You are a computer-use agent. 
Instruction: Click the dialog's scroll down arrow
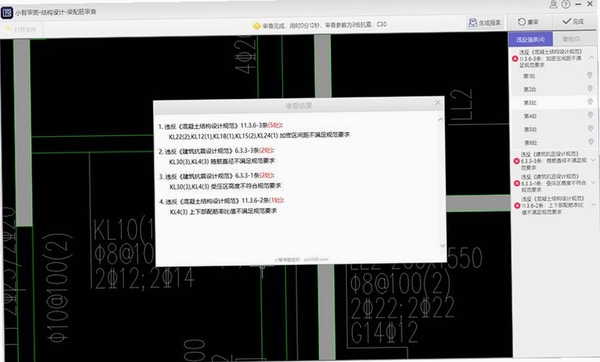tap(442, 246)
